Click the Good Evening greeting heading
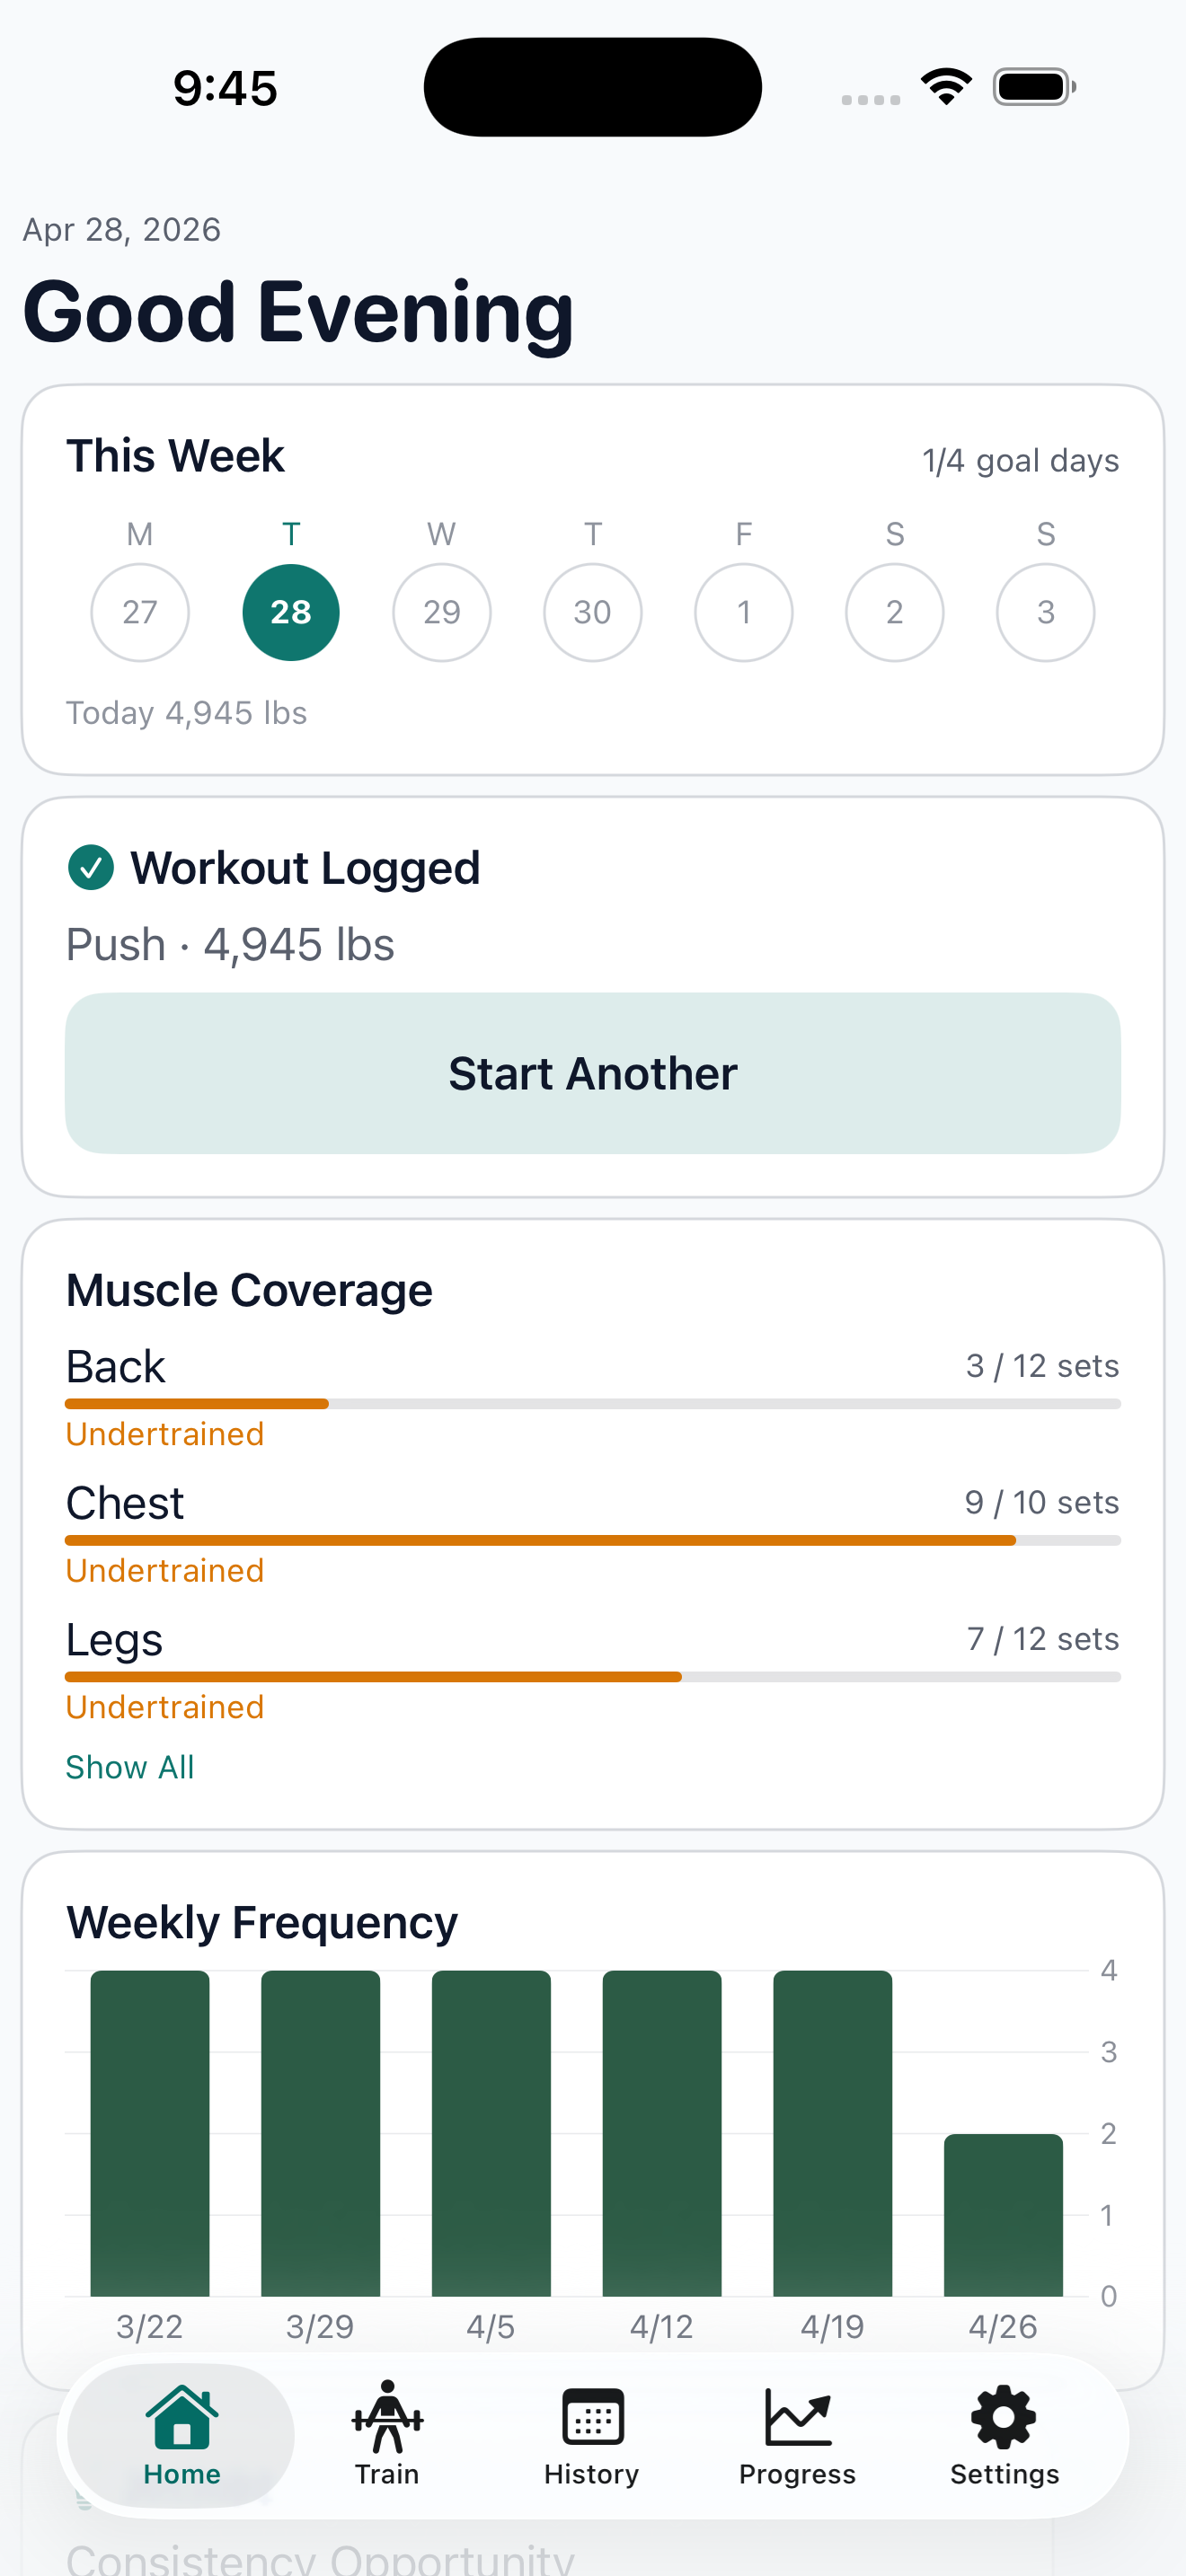Screen dimensions: 1186x2576 [298, 312]
